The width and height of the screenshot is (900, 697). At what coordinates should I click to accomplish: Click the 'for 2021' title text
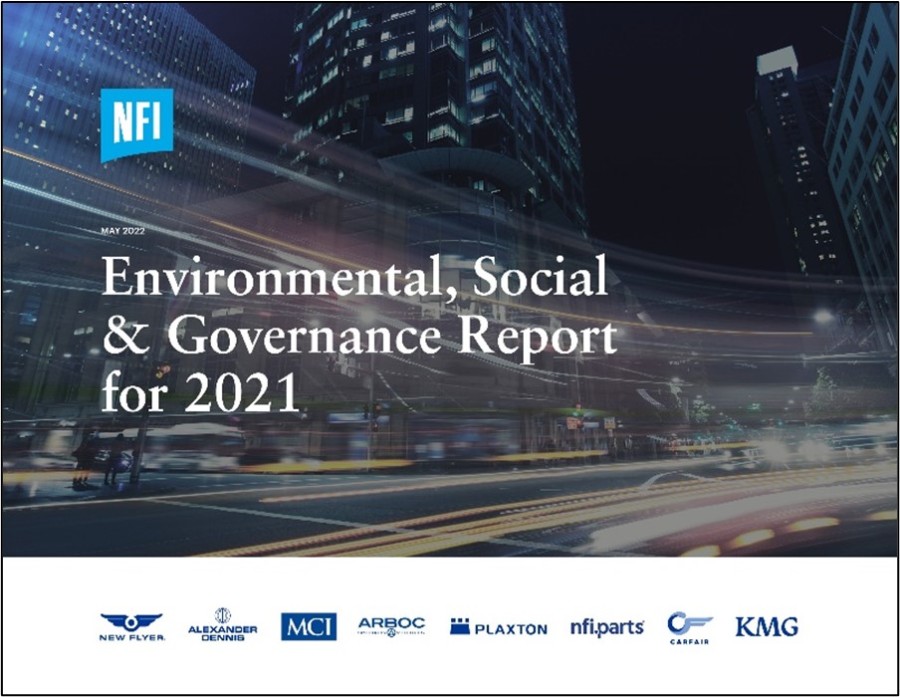tap(200, 391)
